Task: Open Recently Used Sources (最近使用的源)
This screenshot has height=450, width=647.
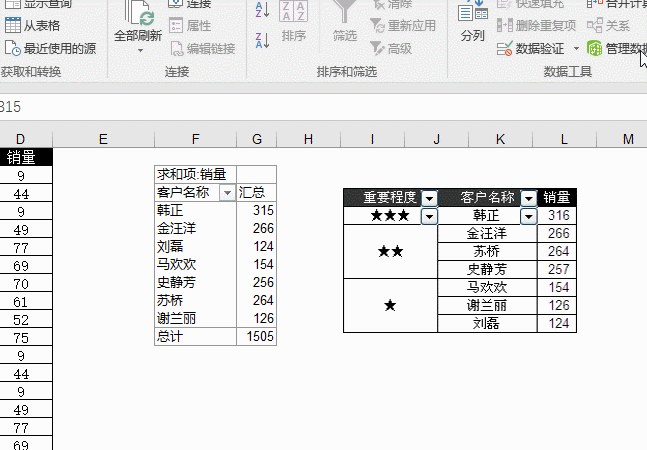Action: pos(50,48)
